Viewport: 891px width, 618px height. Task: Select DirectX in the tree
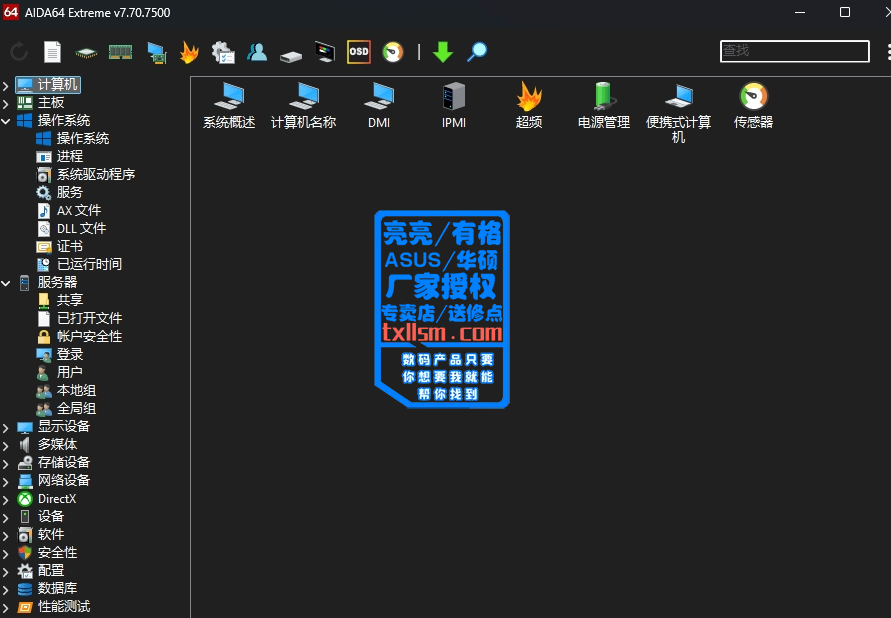pyautogui.click(x=47, y=499)
